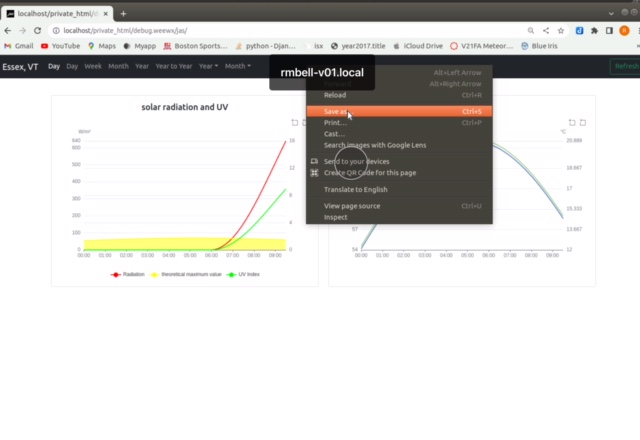
Task: Select Inspect from the context menu
Action: (335, 217)
